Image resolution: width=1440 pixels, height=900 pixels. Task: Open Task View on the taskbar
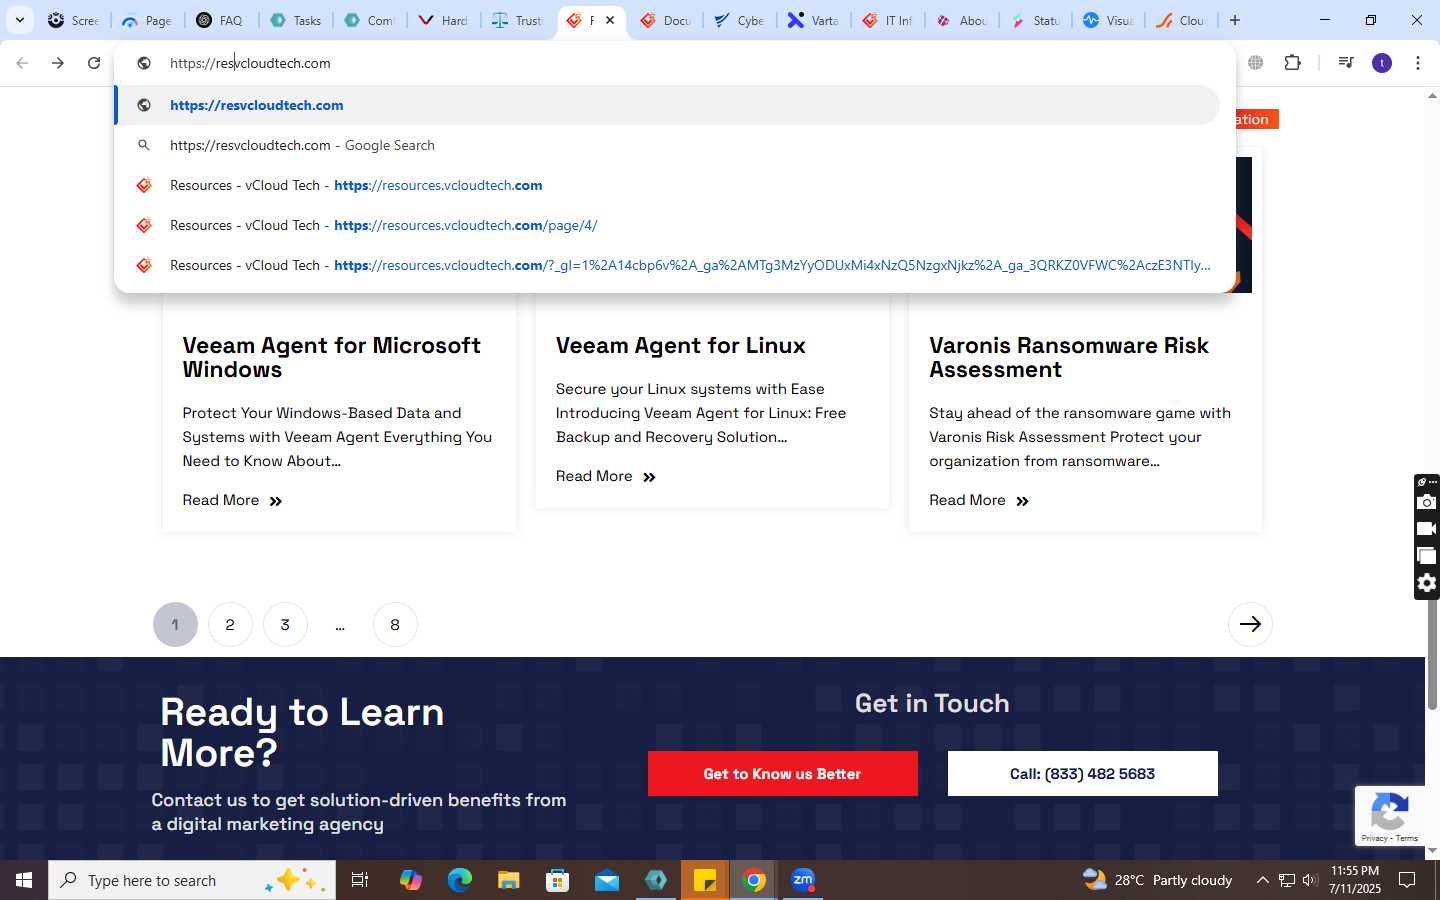[360, 880]
